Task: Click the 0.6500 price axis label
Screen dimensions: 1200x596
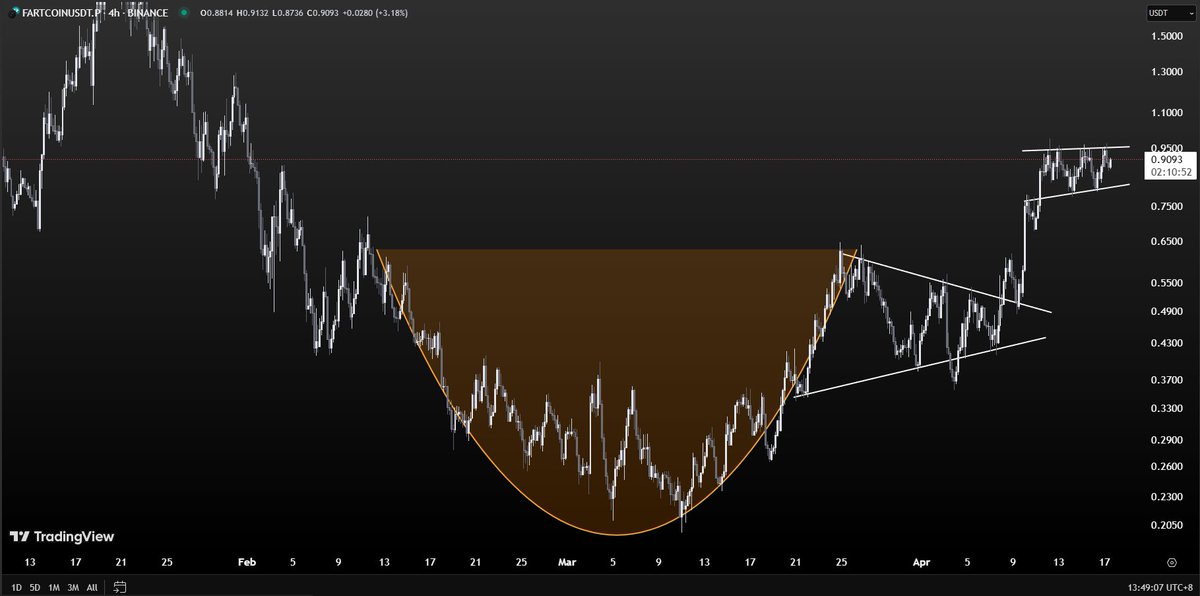Action: tap(1167, 242)
